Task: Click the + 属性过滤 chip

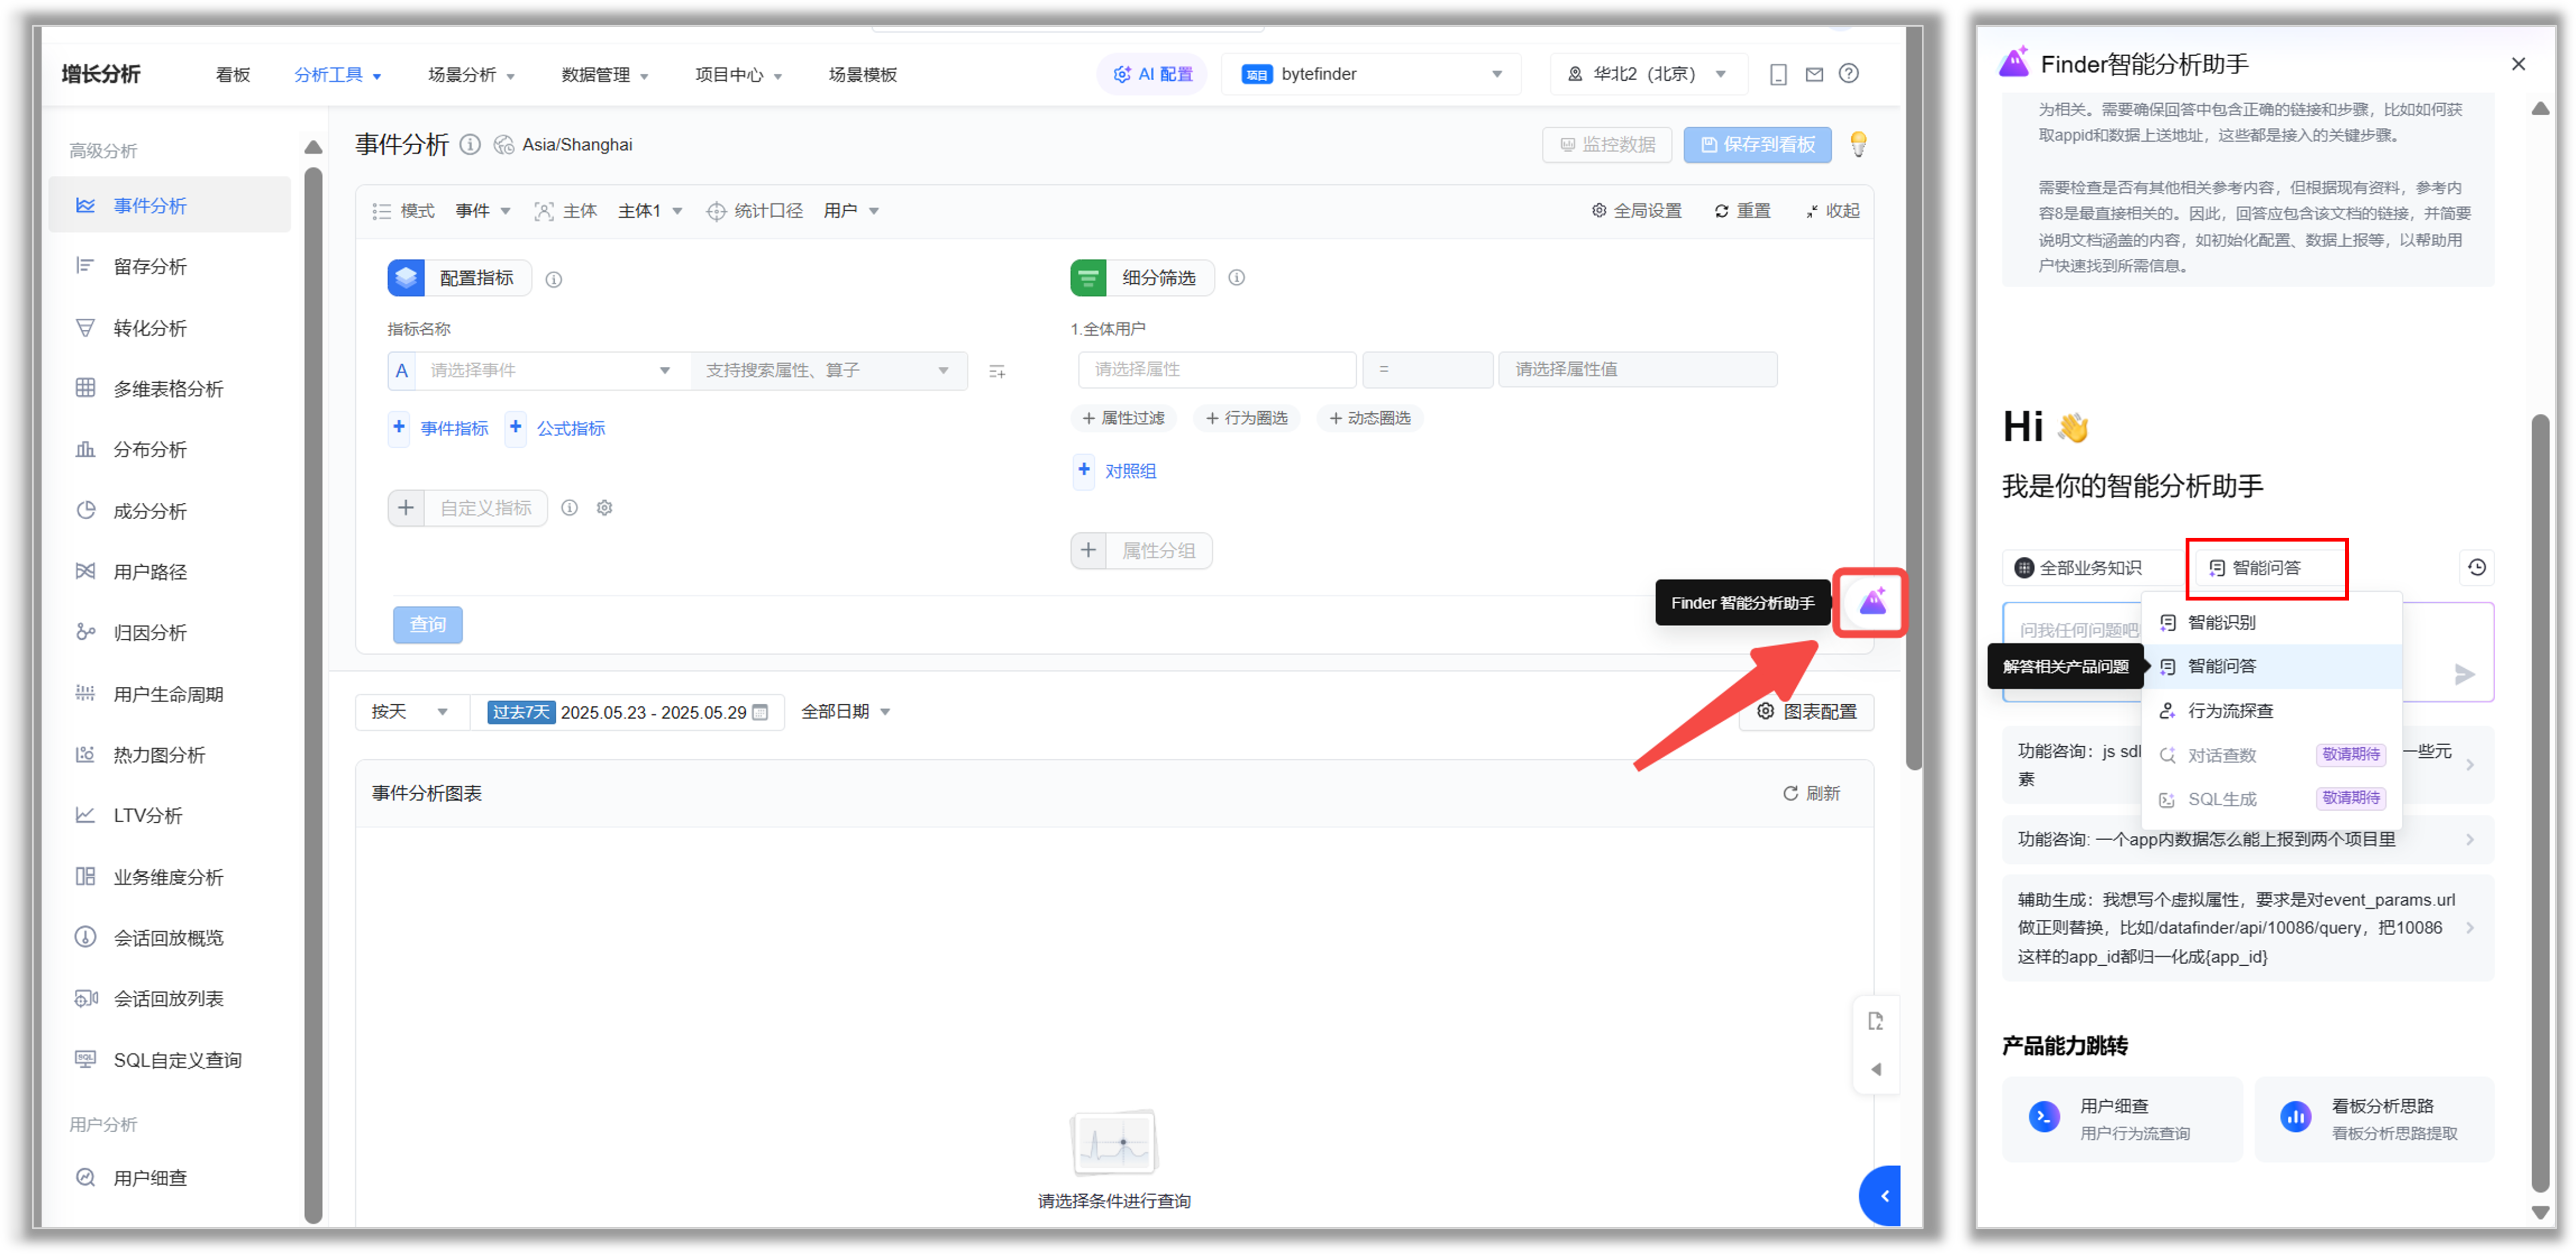Action: [1123, 418]
